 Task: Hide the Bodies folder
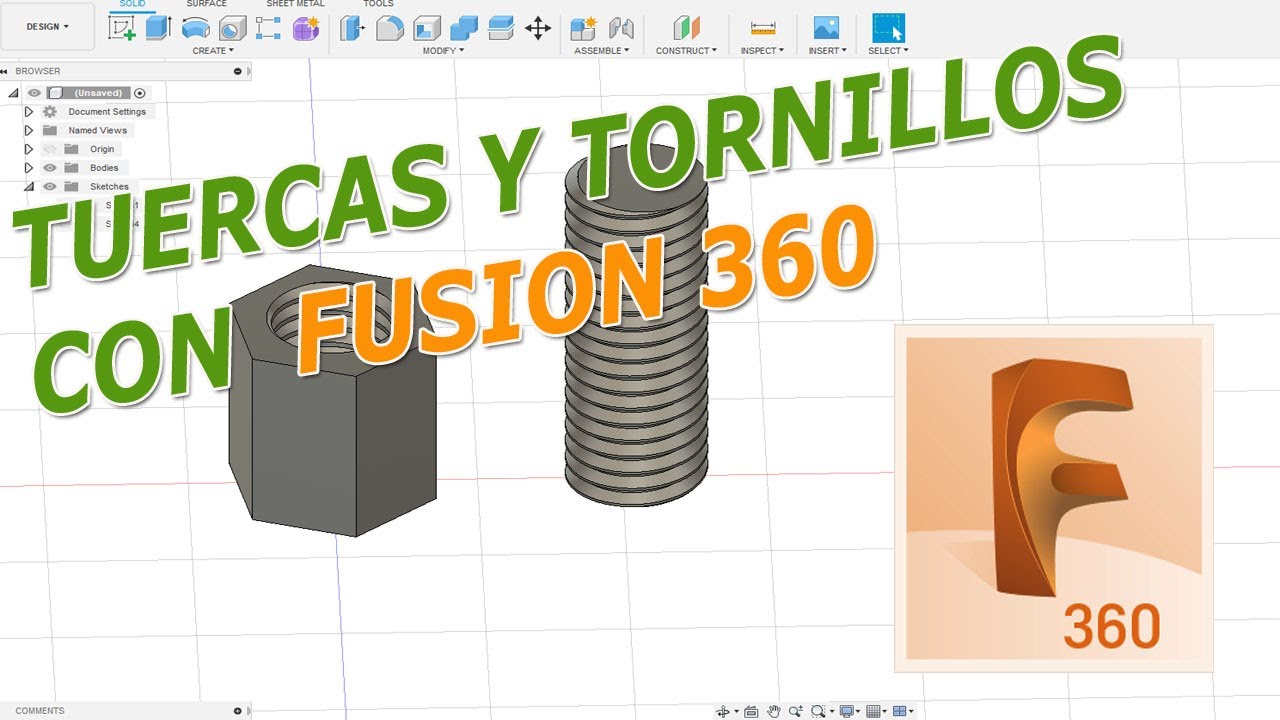click(49, 168)
